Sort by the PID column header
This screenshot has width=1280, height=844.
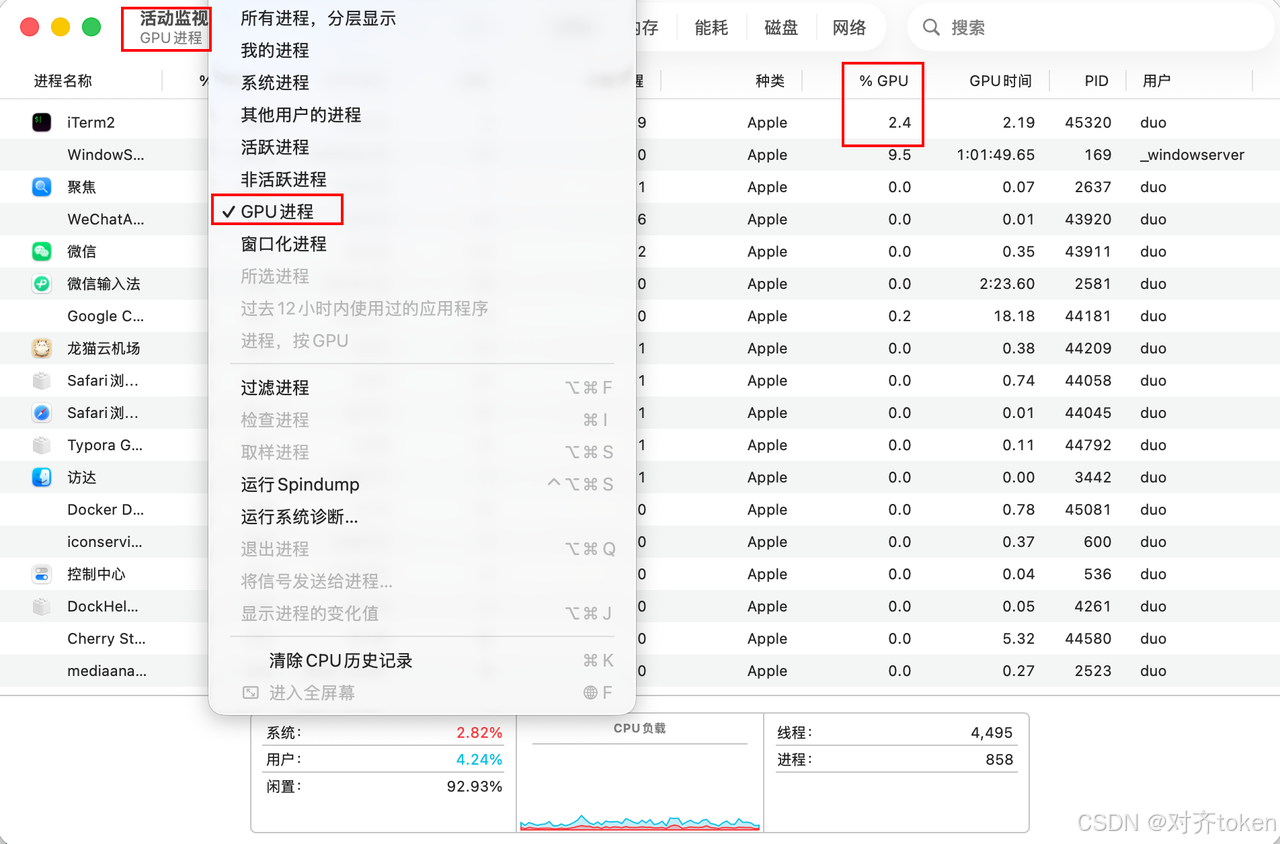[1097, 81]
